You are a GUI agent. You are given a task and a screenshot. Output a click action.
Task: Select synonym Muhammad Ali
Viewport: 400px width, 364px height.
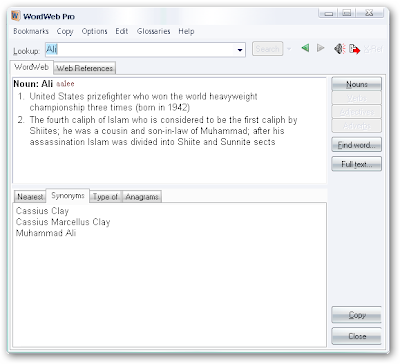tap(46, 233)
